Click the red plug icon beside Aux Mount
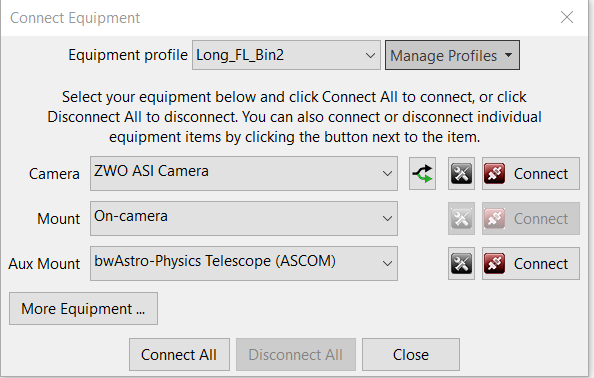 point(494,264)
